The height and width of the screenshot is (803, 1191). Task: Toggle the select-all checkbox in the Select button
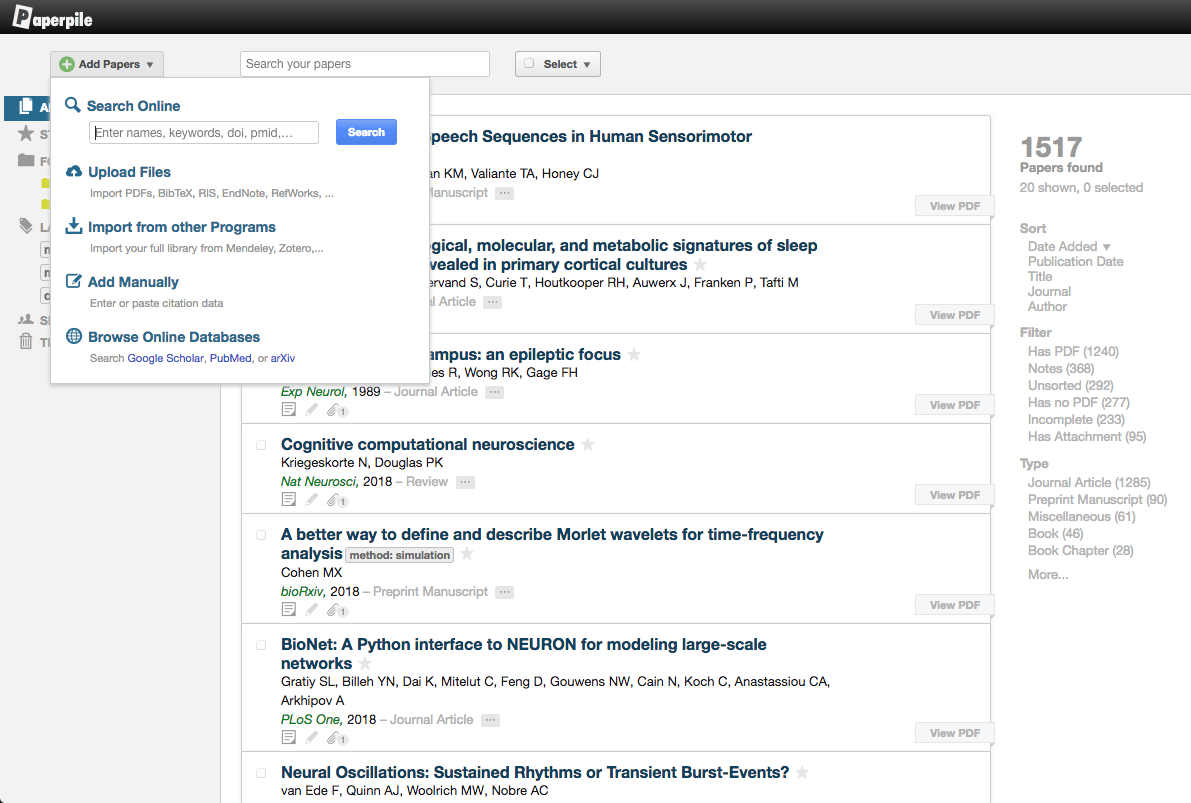(529, 64)
